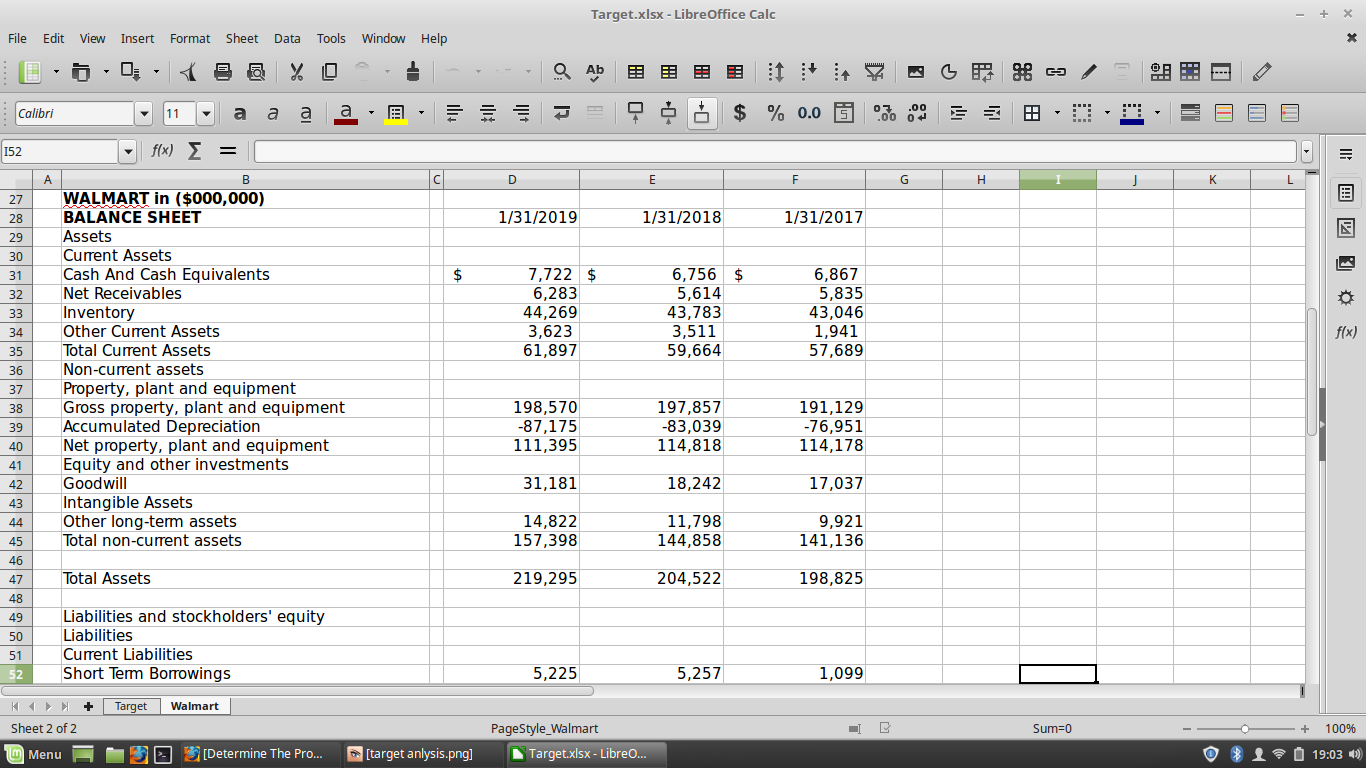This screenshot has width=1366, height=768.
Task: Click the formula input line
Action: click(776, 152)
